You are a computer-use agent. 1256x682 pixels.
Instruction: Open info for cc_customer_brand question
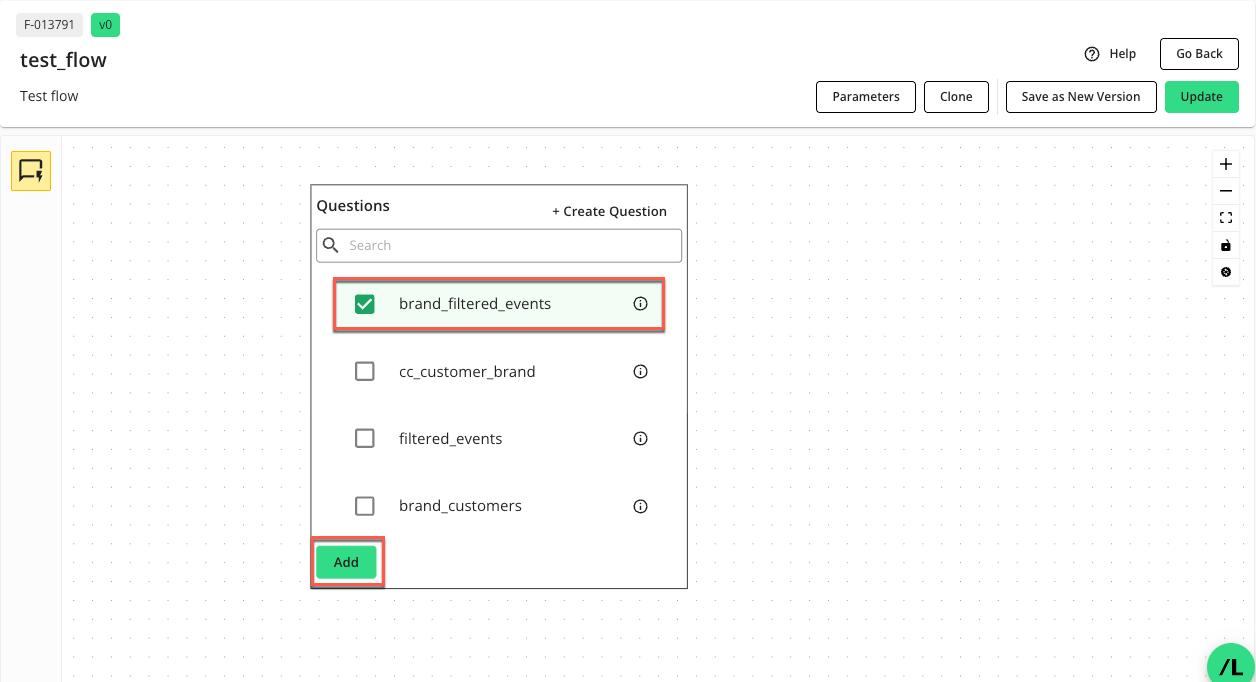point(640,370)
